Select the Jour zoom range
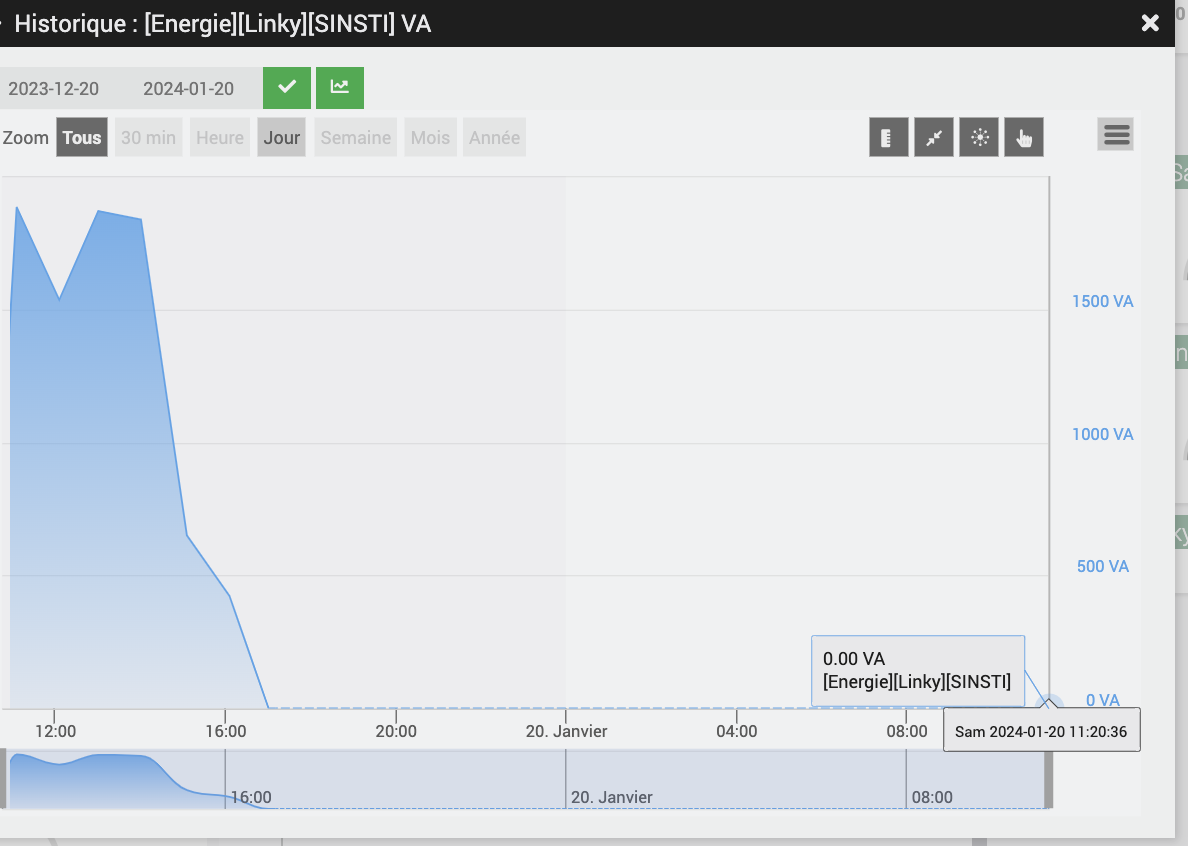The image size is (1188, 846). click(x=282, y=137)
